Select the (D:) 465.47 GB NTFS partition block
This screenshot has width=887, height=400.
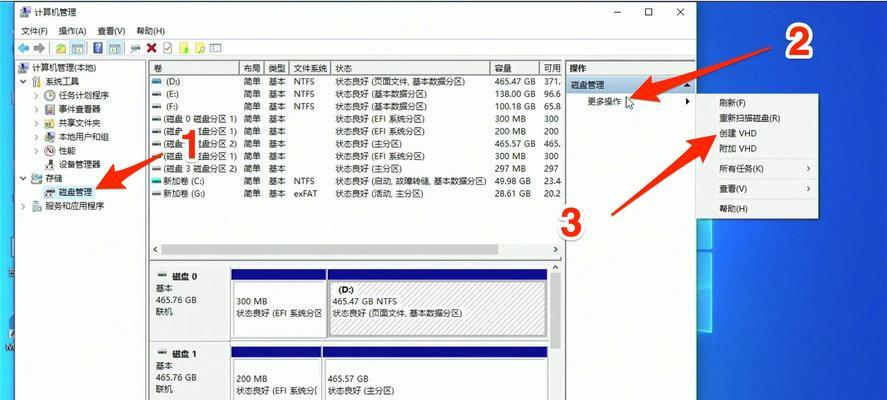click(437, 303)
